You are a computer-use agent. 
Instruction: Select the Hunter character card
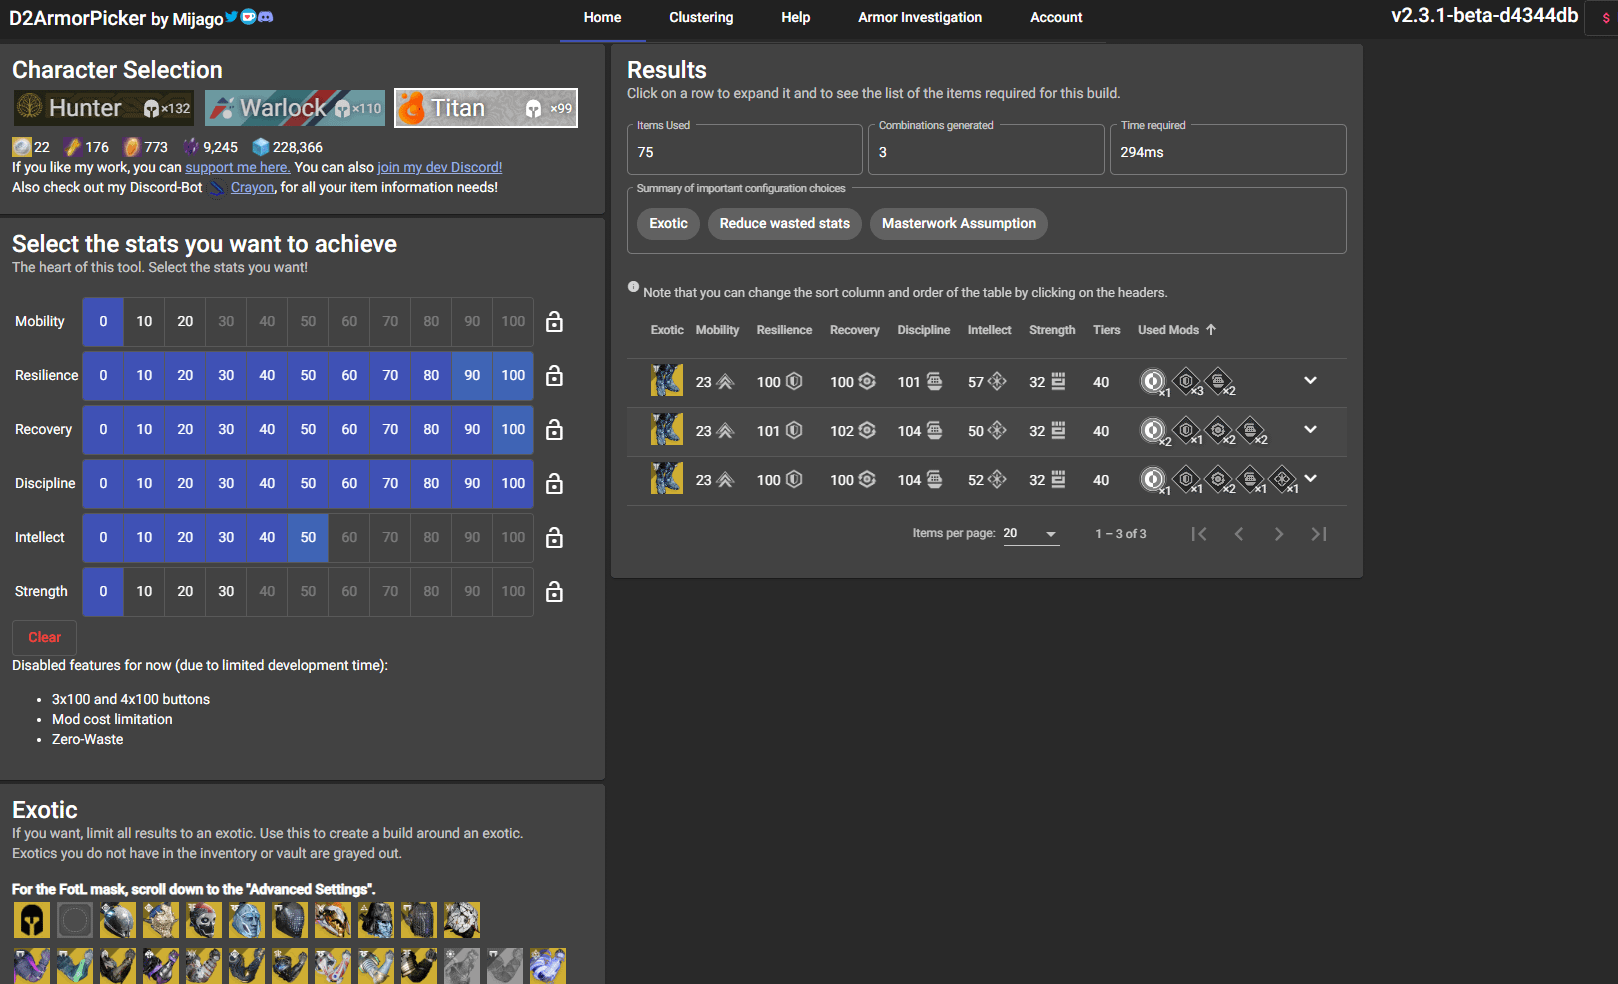pyautogui.click(x=104, y=108)
